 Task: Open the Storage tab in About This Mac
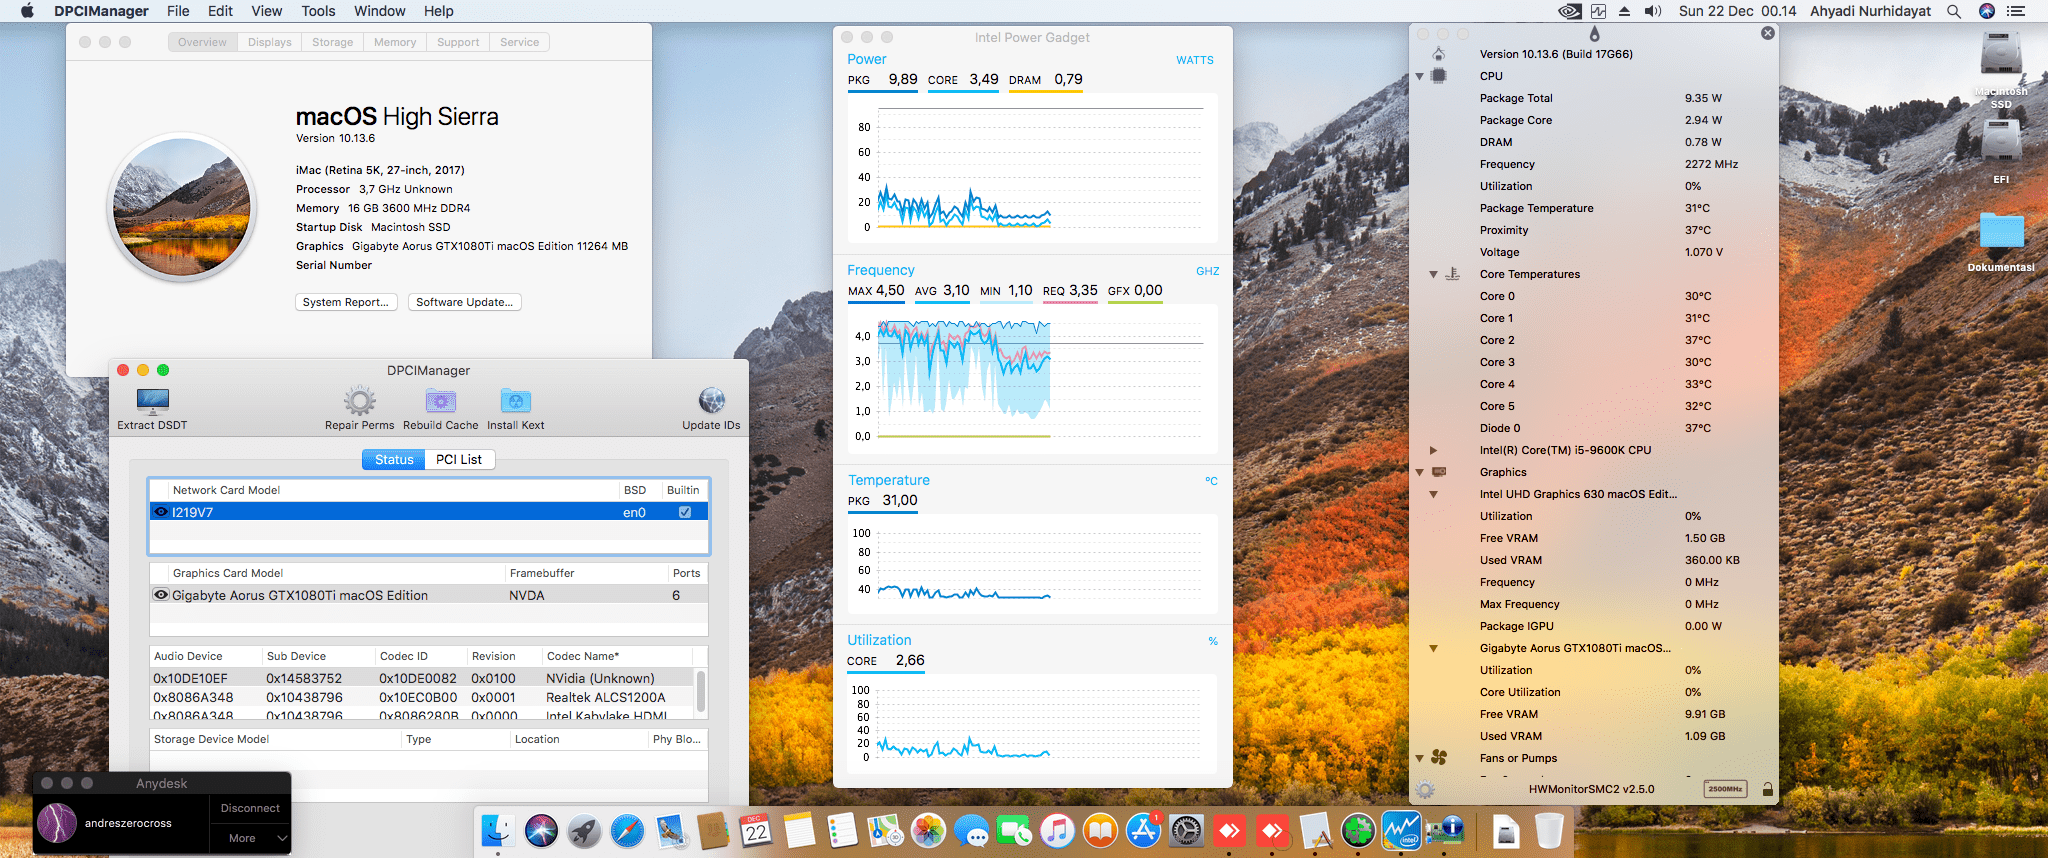pyautogui.click(x=332, y=42)
